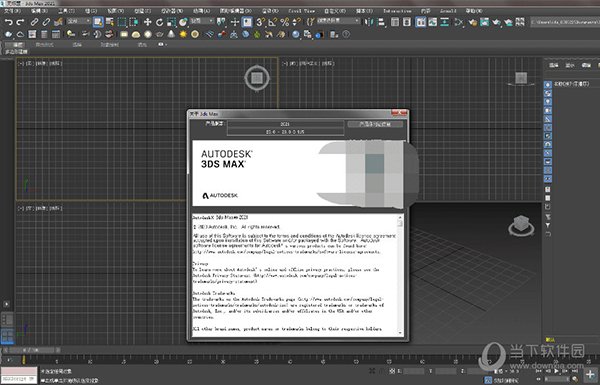Toggle the Percent Snap button
The width and height of the screenshot is (600, 385).
click(x=284, y=22)
